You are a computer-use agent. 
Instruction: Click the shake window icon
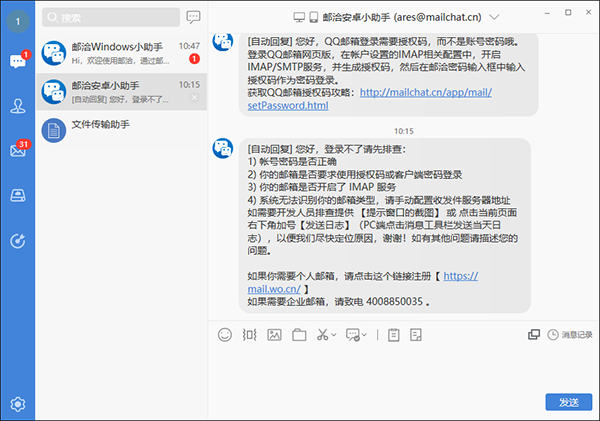click(249, 335)
